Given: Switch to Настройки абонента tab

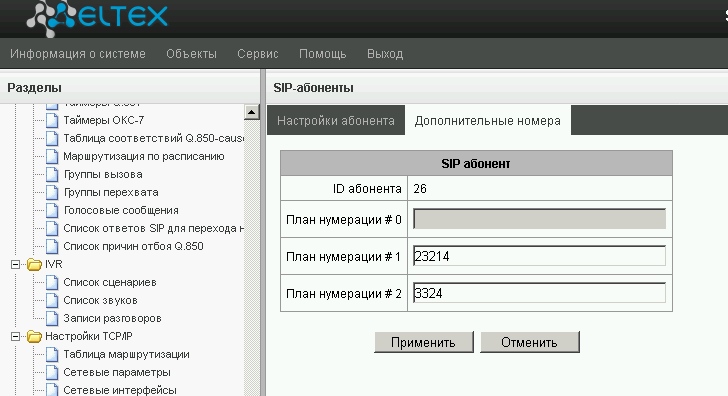Looking at the screenshot, I should (336, 120).
